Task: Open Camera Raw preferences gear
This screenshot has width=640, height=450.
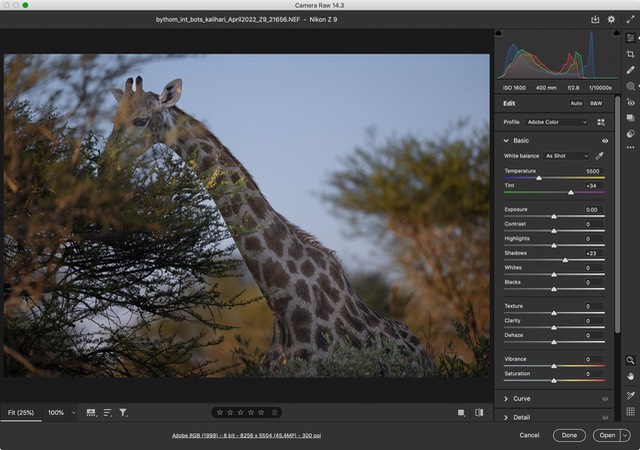Action: coord(611,19)
